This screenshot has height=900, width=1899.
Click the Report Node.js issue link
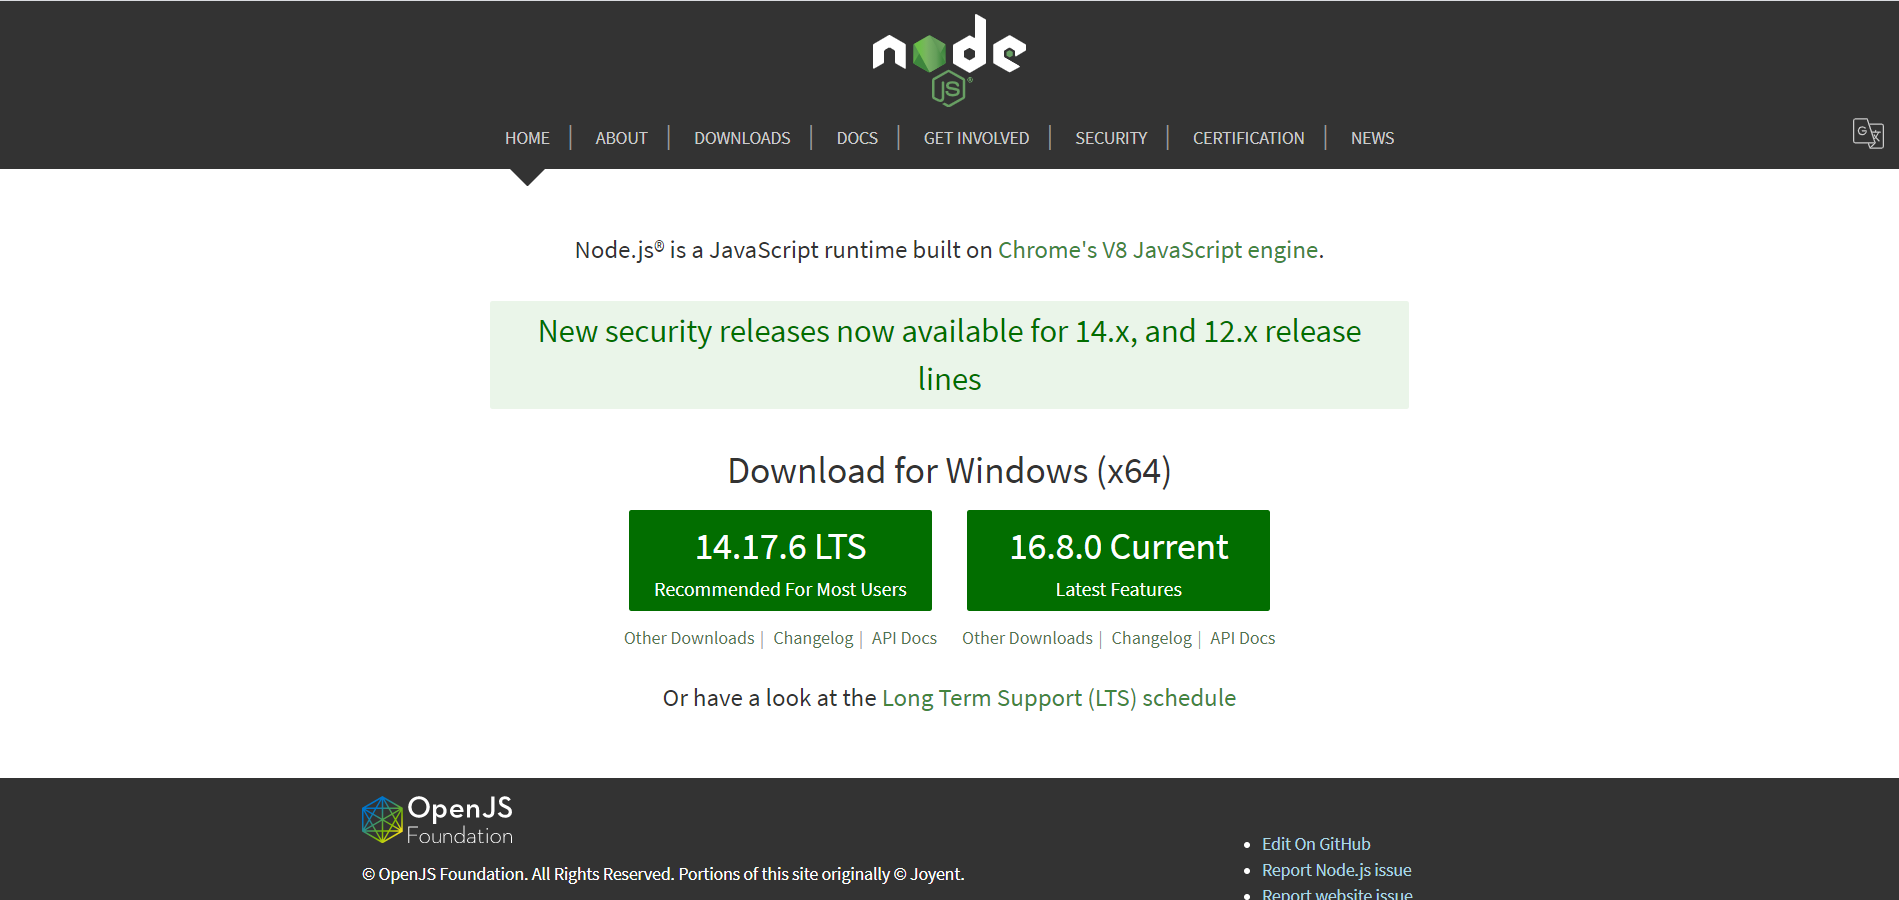1336,870
